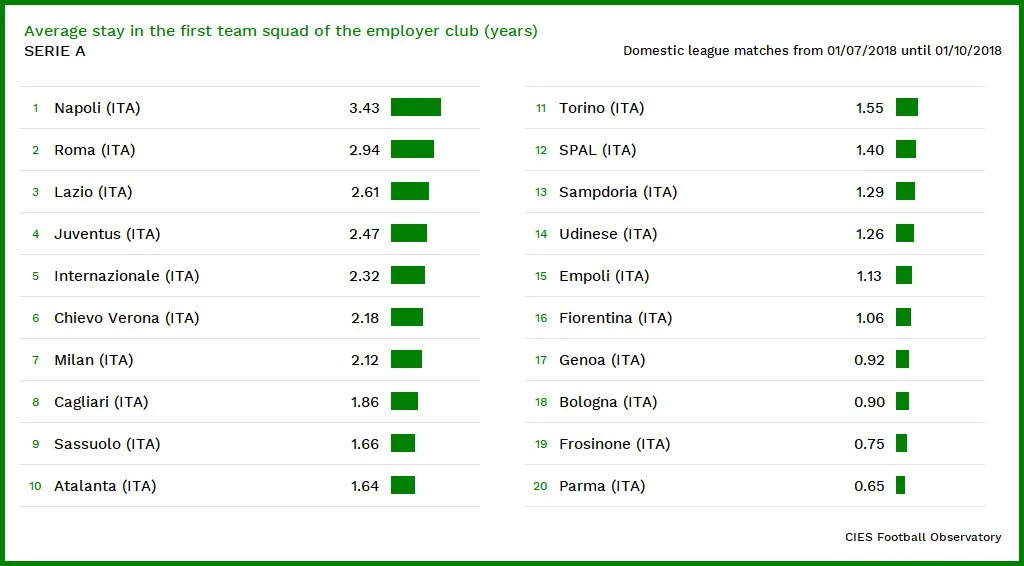Click the Napoli (ITA) team name

(97, 108)
